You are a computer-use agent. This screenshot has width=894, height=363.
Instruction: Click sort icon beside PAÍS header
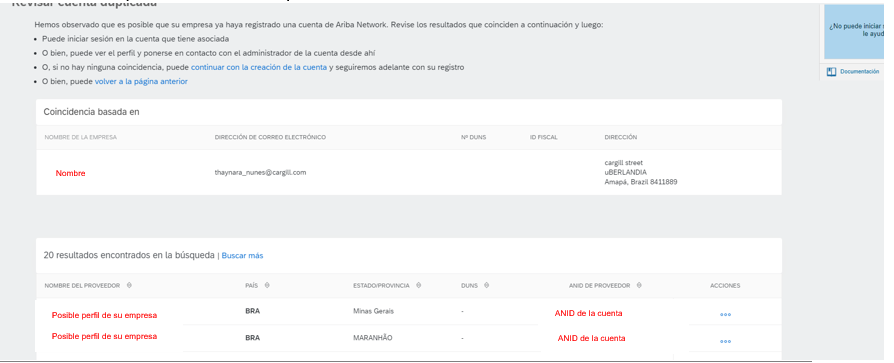point(267,285)
